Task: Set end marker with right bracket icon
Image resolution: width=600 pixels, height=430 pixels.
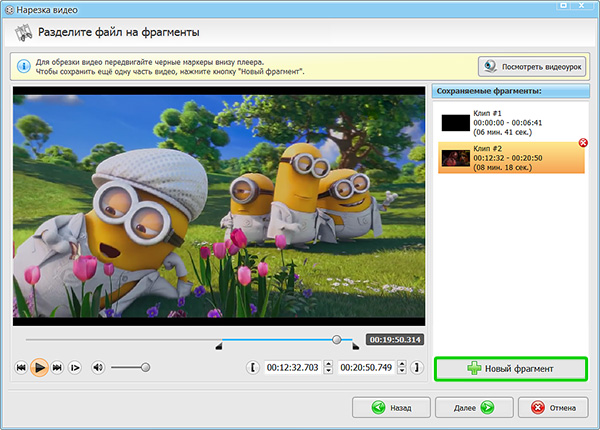Action: click(x=417, y=368)
